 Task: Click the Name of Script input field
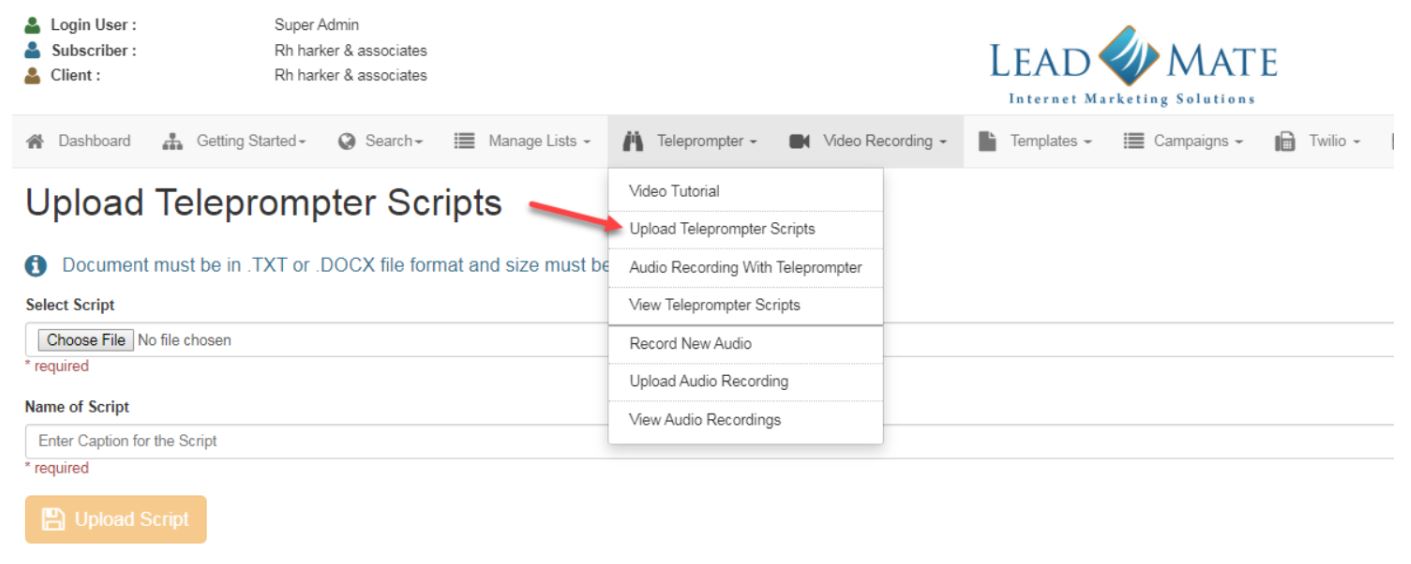coord(700,441)
